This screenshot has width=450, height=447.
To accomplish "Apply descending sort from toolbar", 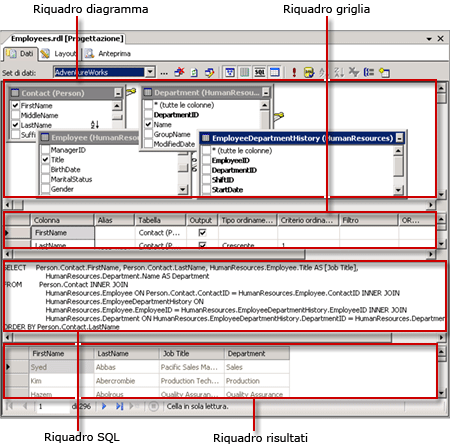I will [x=339, y=72].
